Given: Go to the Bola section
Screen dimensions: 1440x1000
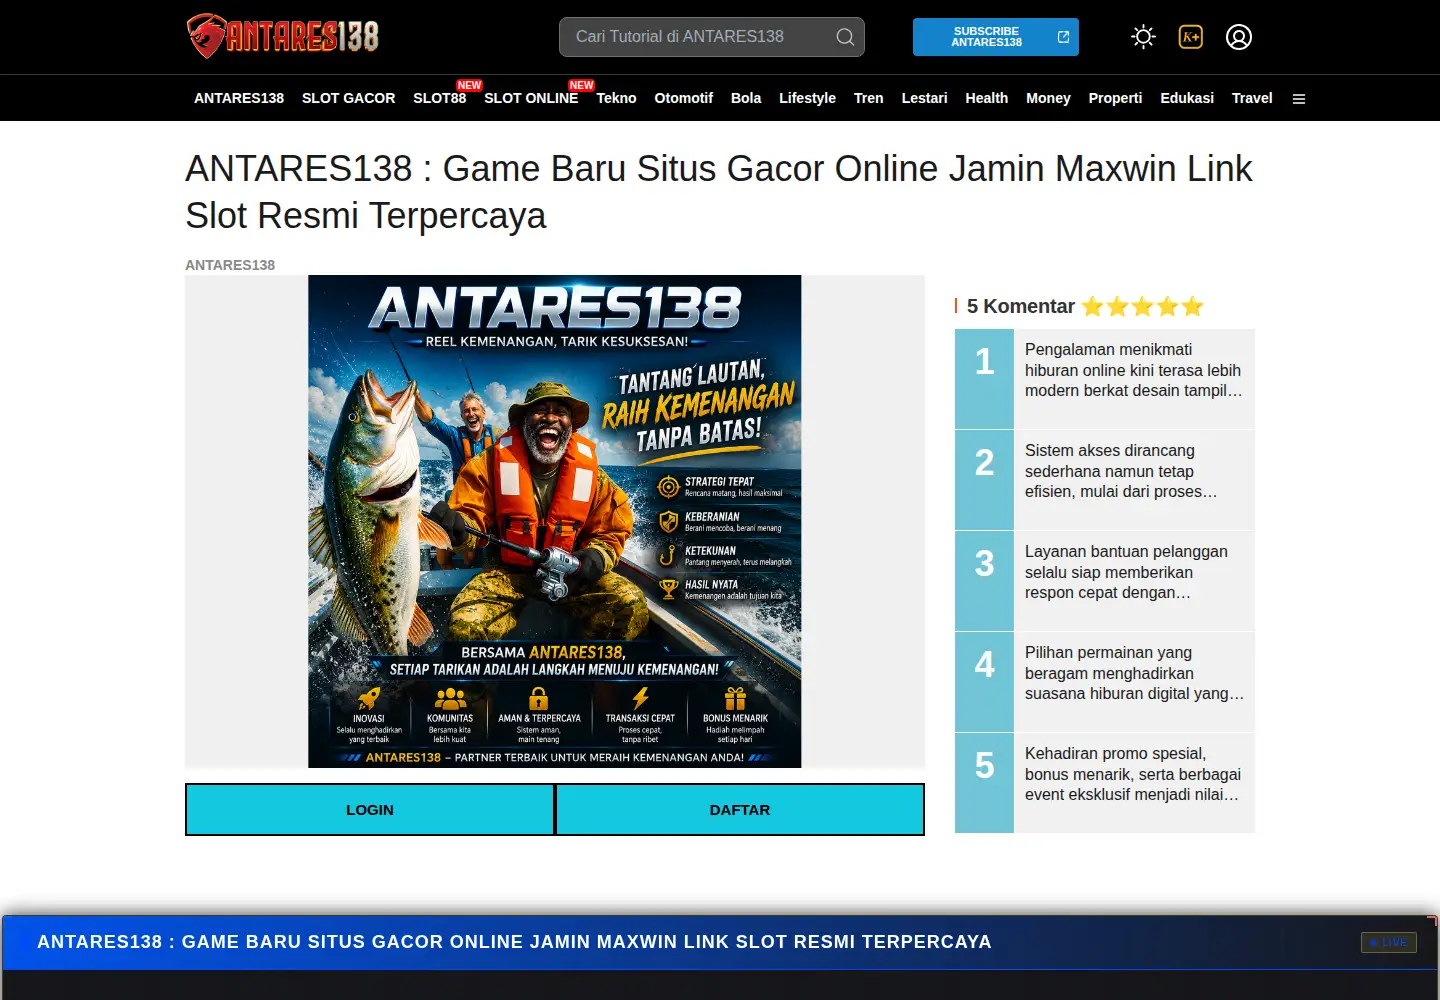Looking at the screenshot, I should (x=746, y=98).
